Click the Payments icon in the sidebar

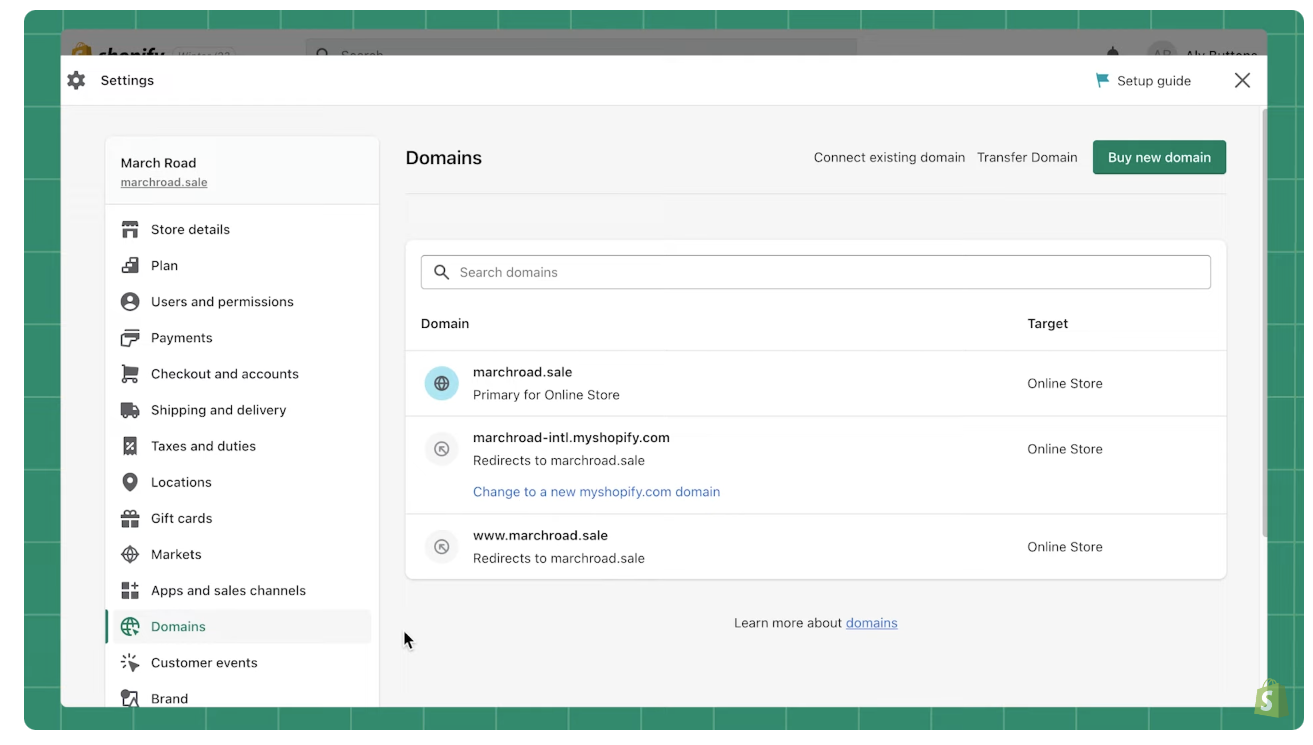click(x=131, y=337)
